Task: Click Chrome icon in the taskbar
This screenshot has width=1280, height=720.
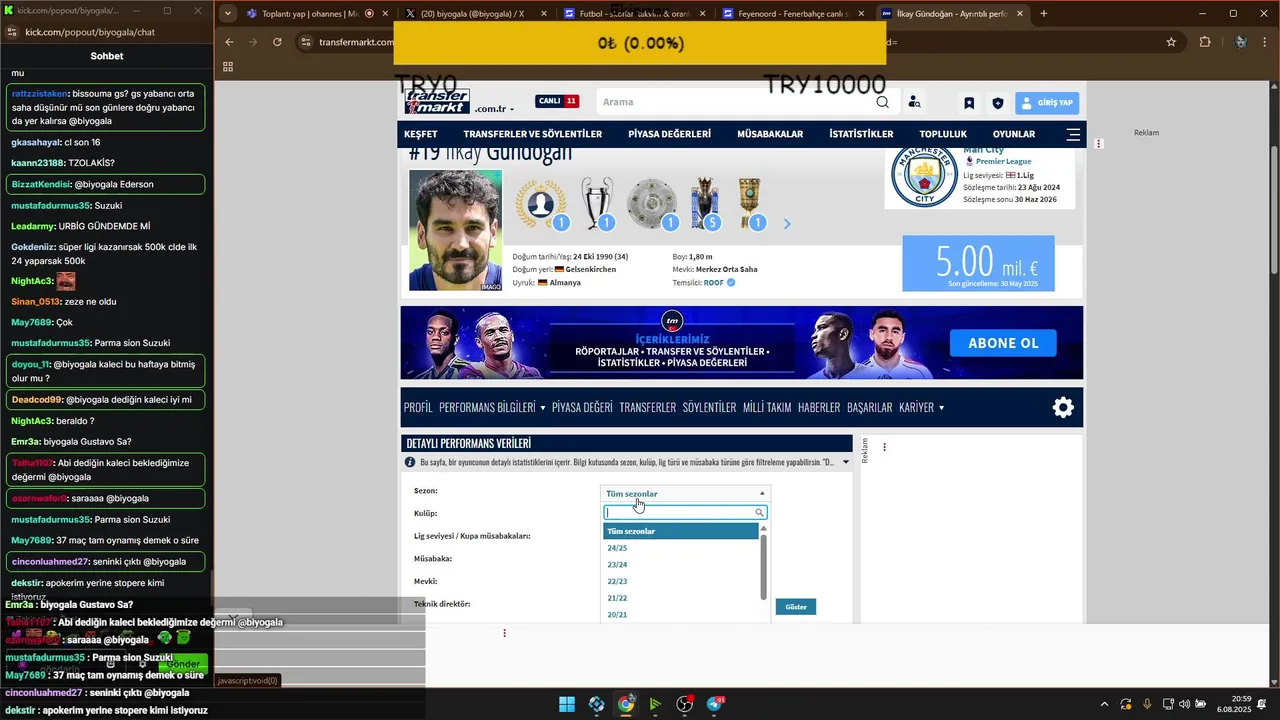Action: tap(625, 704)
